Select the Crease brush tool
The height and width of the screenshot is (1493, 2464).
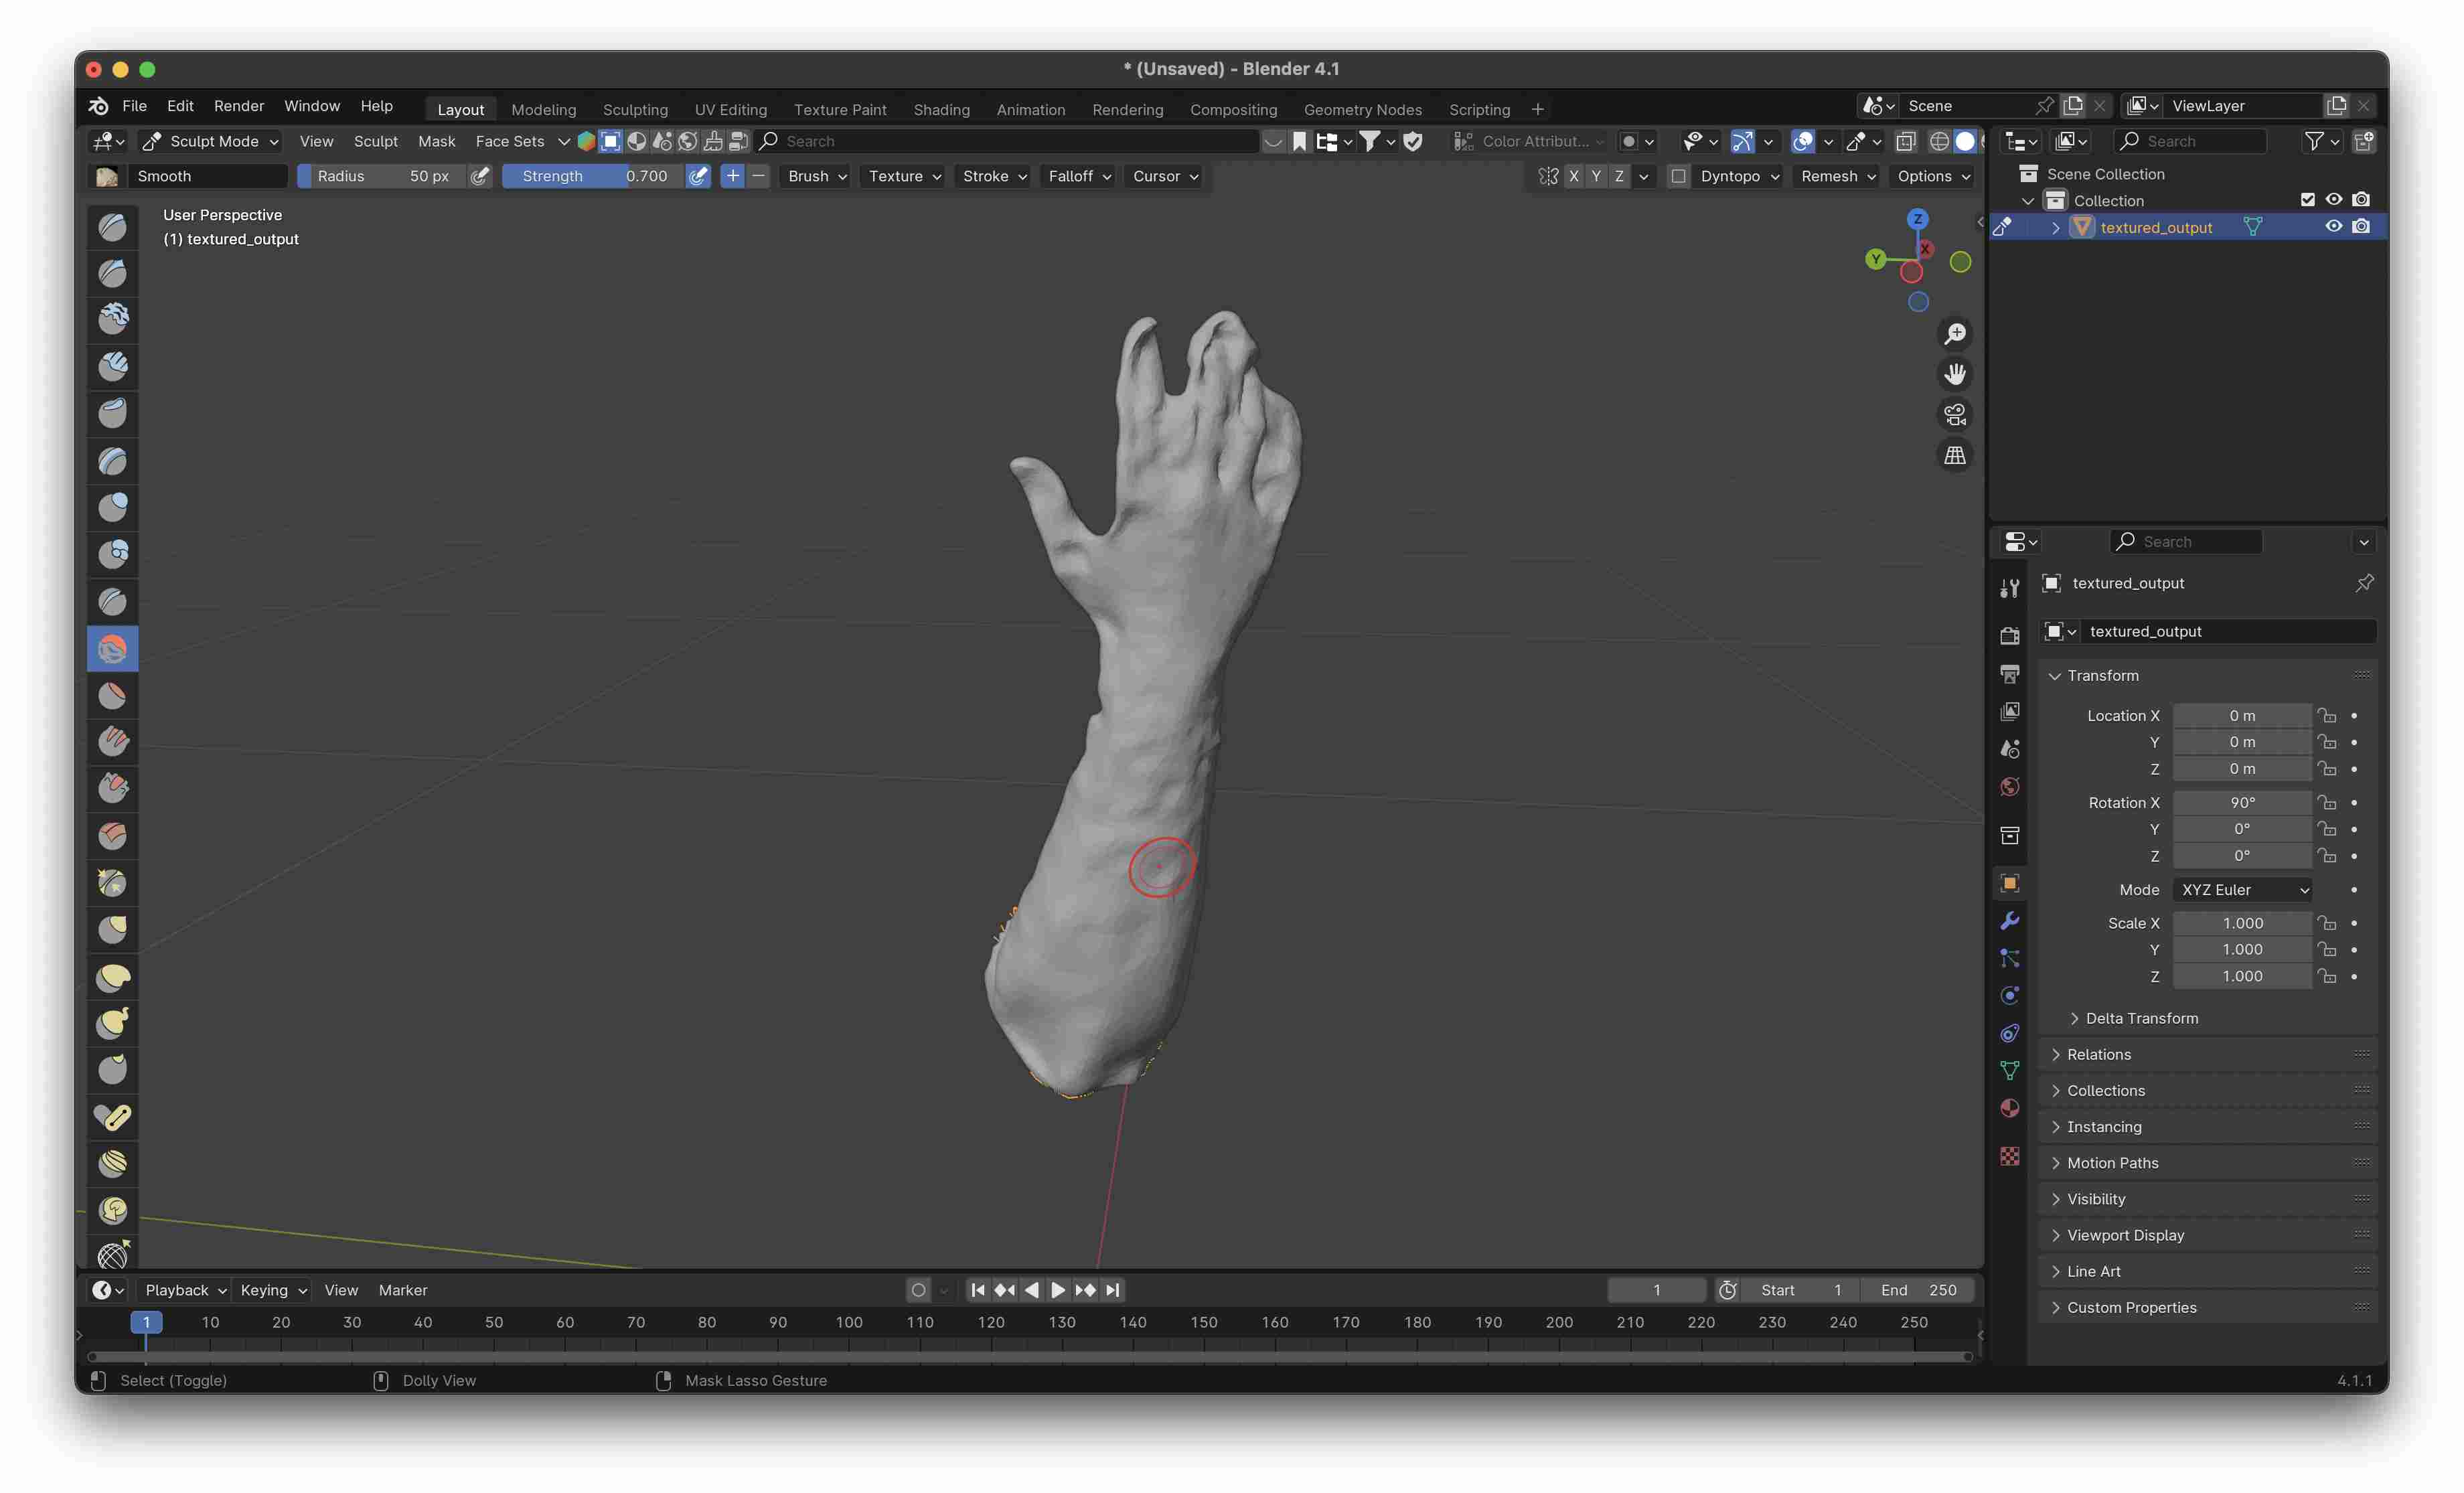coord(112,601)
